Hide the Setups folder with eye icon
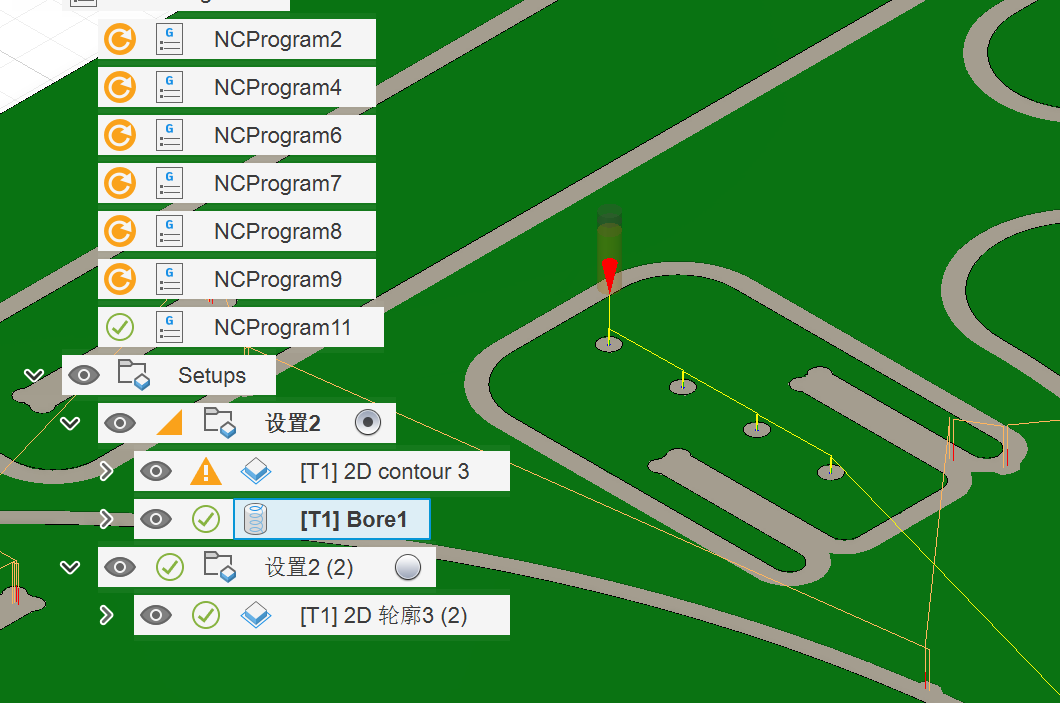Viewport: 1060px width, 703px height. tap(84, 376)
